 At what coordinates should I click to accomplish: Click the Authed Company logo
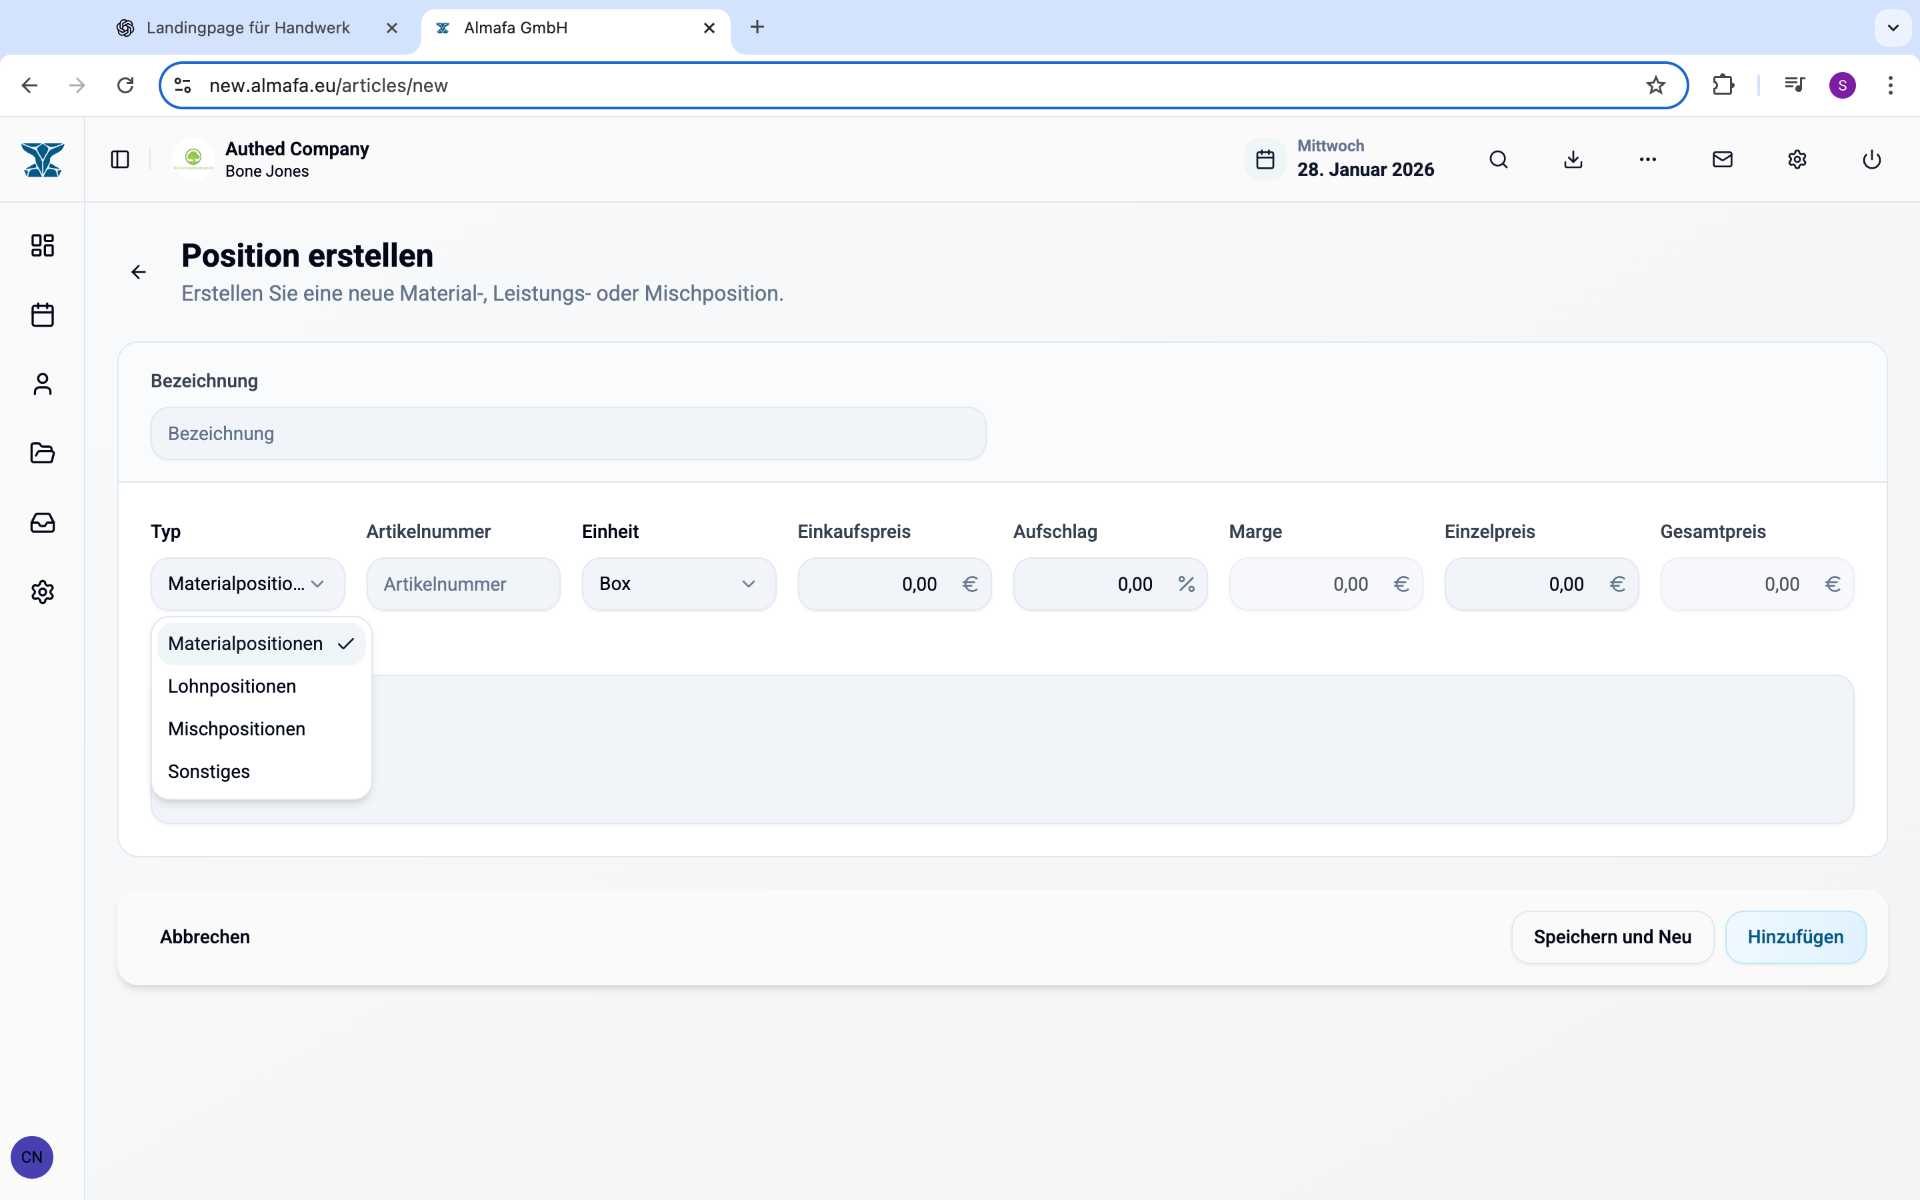coord(193,160)
